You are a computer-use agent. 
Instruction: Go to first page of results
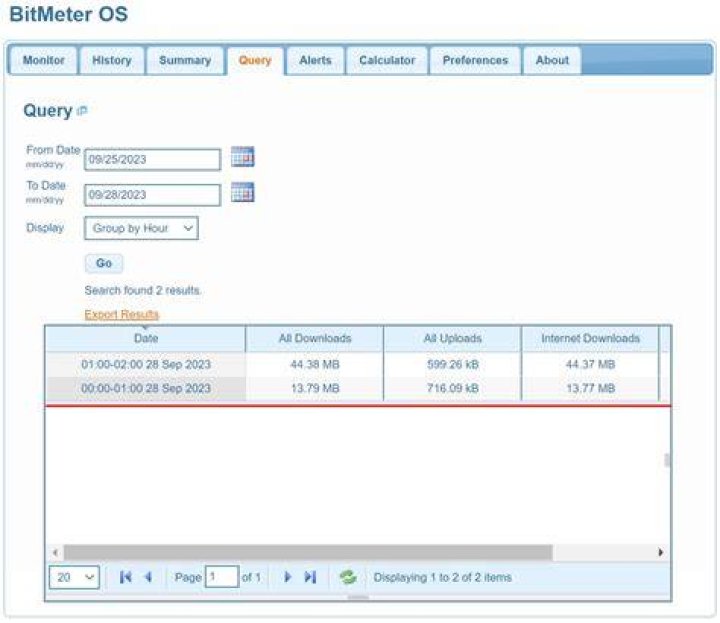click(125, 577)
